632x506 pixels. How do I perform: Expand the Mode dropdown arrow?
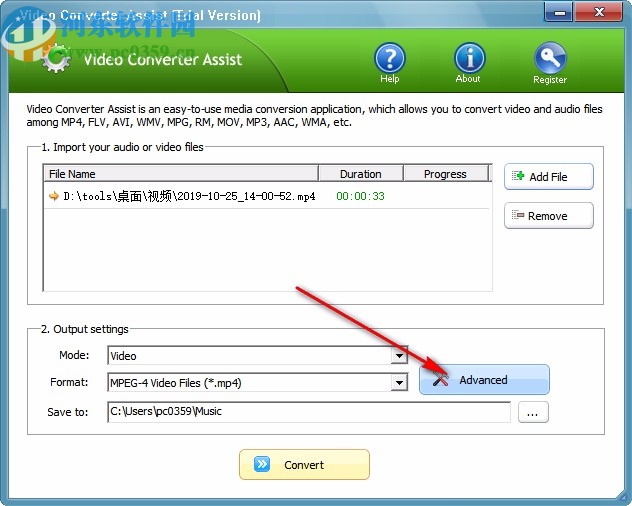coord(399,356)
